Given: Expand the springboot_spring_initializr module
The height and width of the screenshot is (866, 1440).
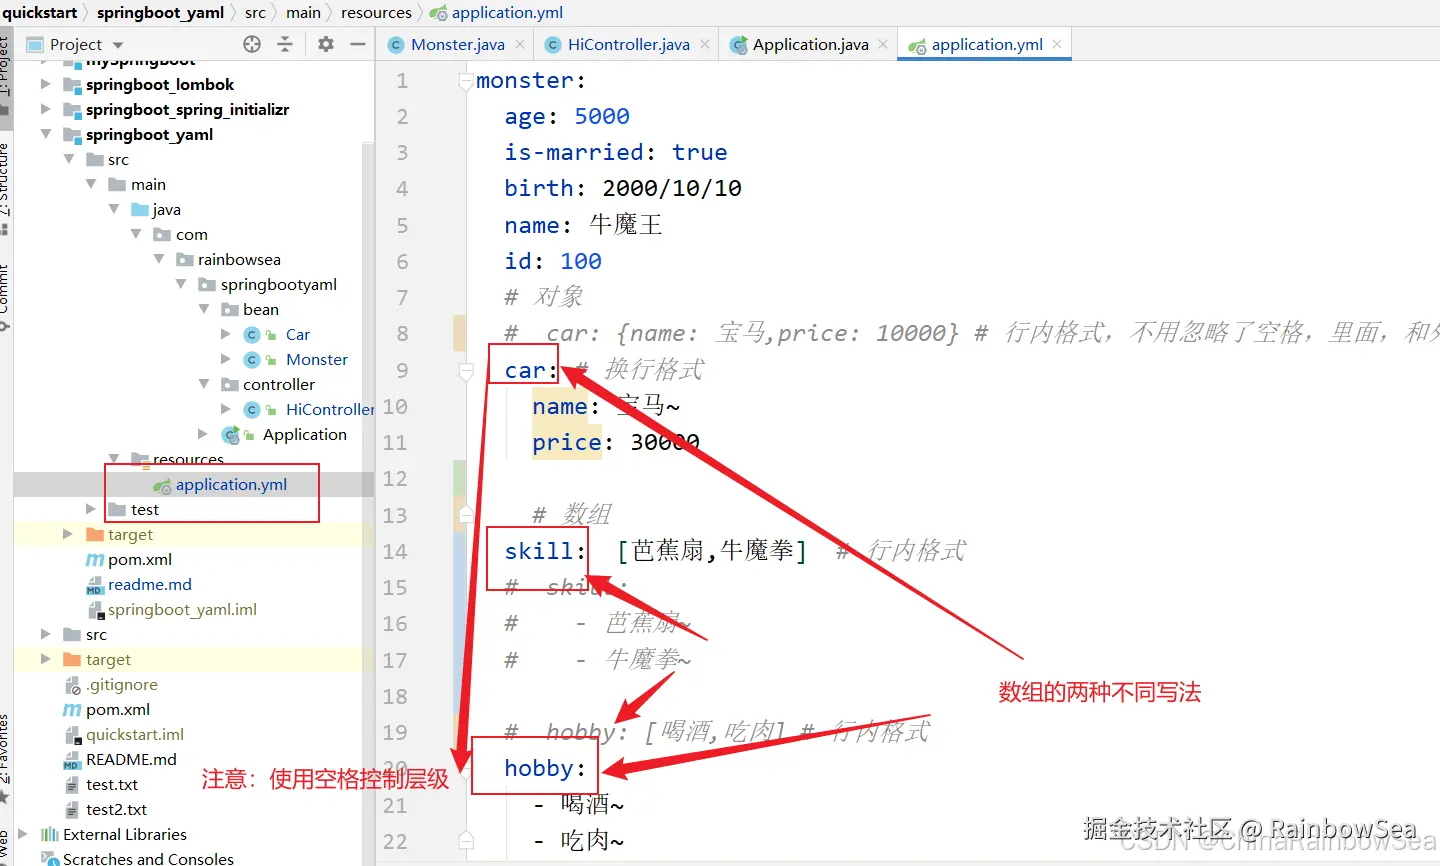Looking at the screenshot, I should click(x=45, y=109).
